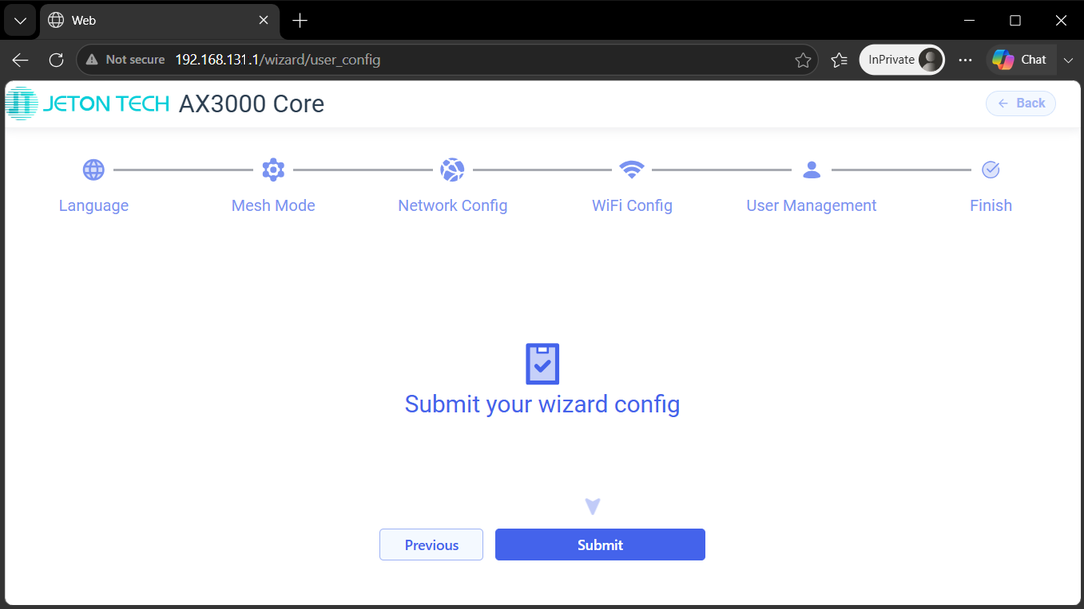Open browser Settings and more menu

965,60
